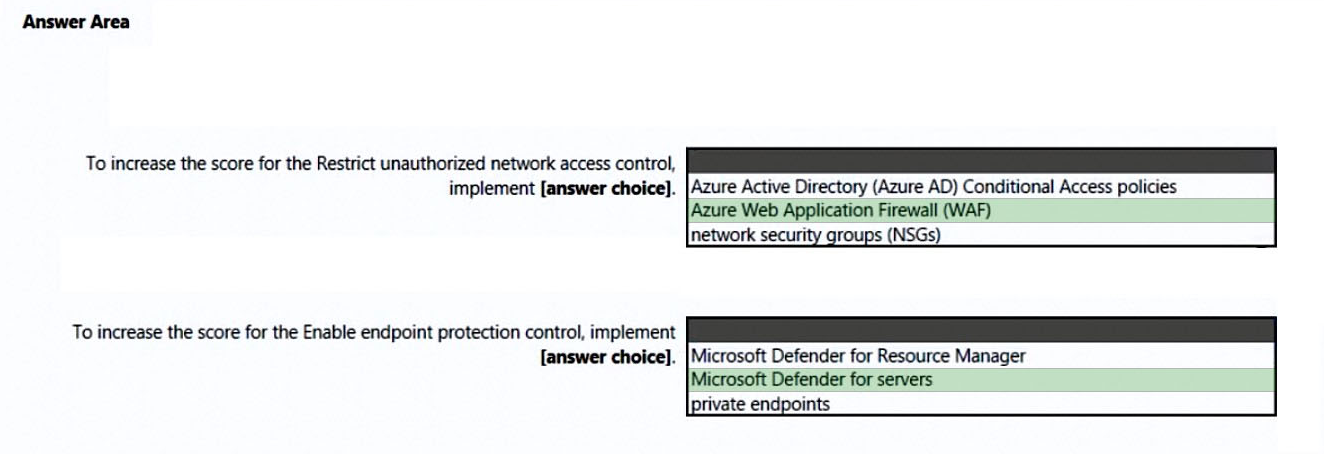The height and width of the screenshot is (454, 1324).
Task: Choose Microsoft Defender for servers option
Action: pos(811,380)
